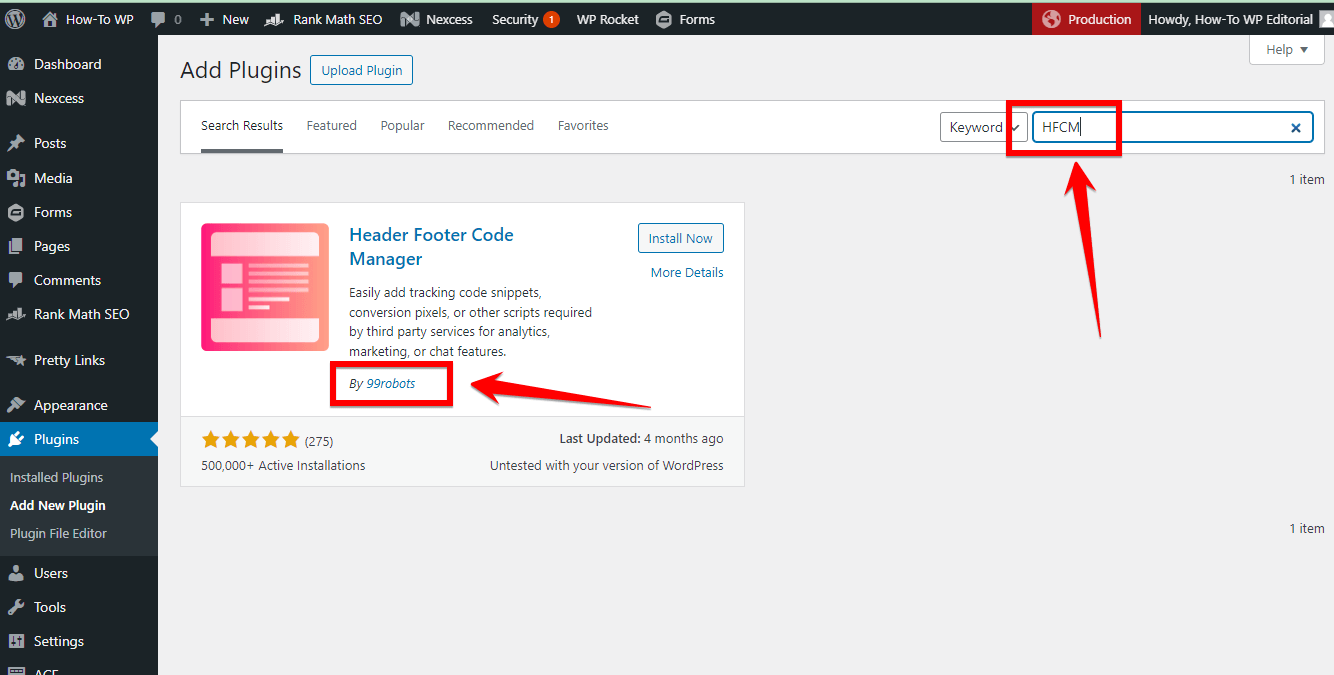1334x675 pixels.
Task: Open the More Details link
Action: (x=687, y=272)
